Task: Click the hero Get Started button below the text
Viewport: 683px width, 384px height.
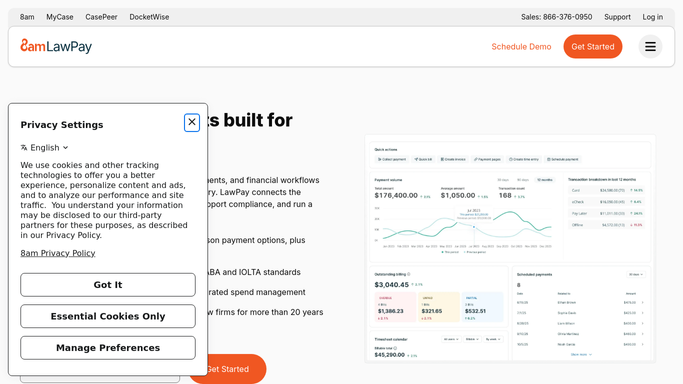Action: (237, 369)
